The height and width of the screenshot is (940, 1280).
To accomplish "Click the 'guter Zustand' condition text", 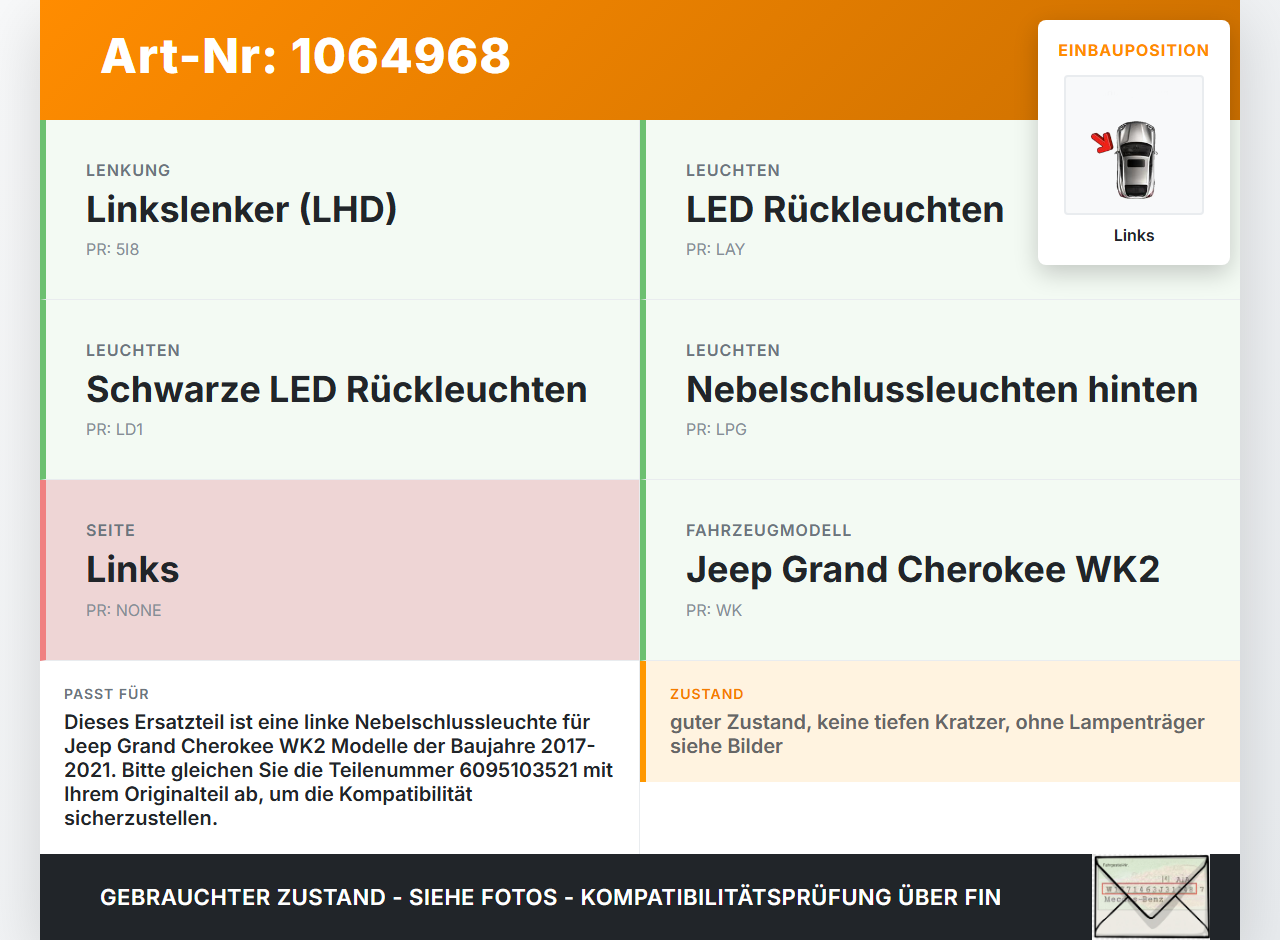I will pos(937,734).
